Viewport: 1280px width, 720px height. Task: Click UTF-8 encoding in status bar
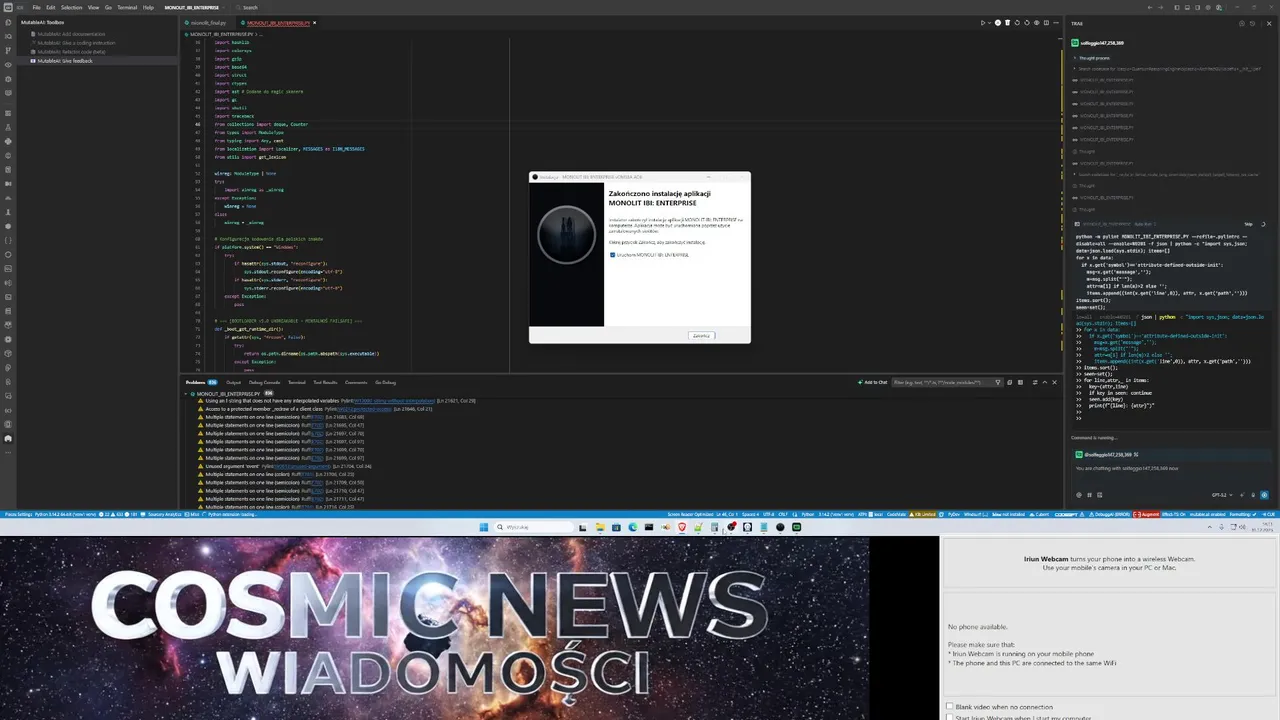768,514
